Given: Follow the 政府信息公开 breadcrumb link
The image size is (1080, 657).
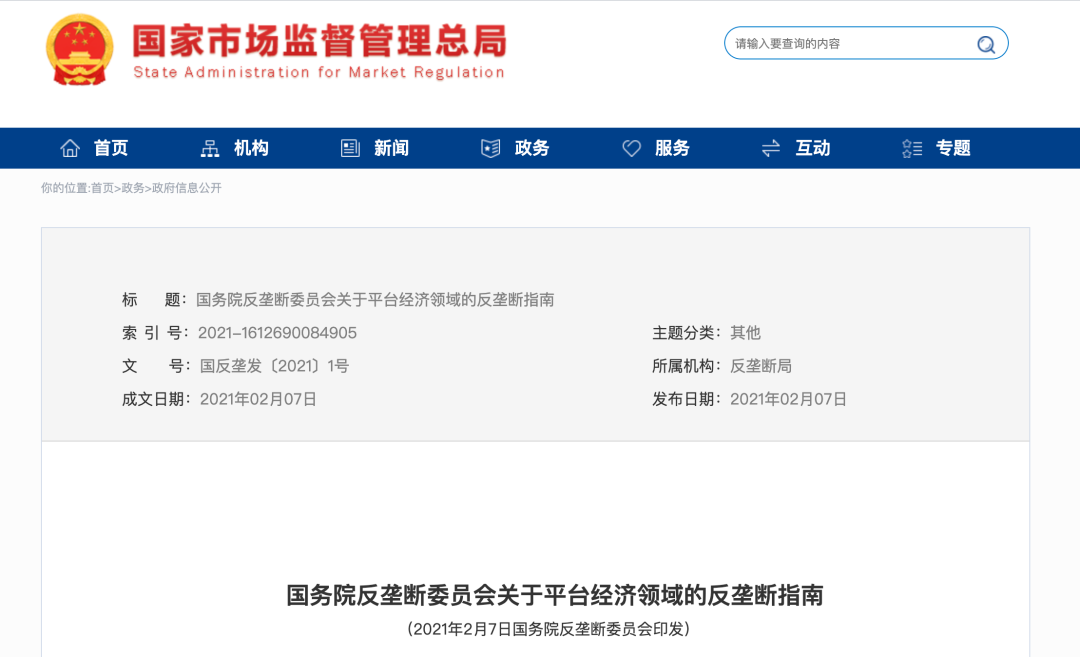Looking at the screenshot, I should (x=187, y=188).
